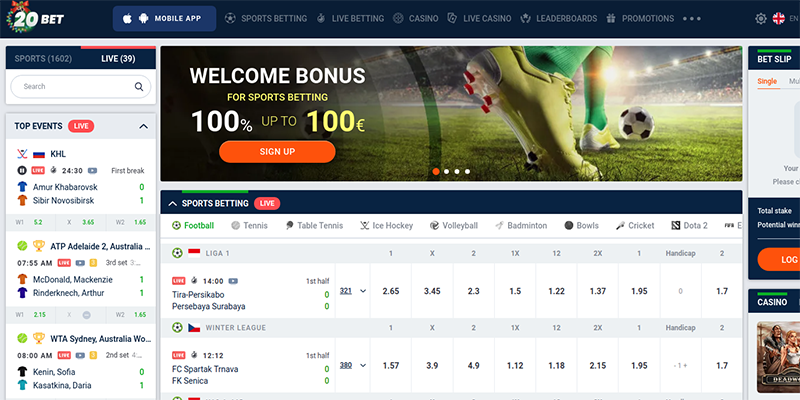Open the three-dots more menu in navbar
This screenshot has height=400, width=800.
tap(691, 19)
